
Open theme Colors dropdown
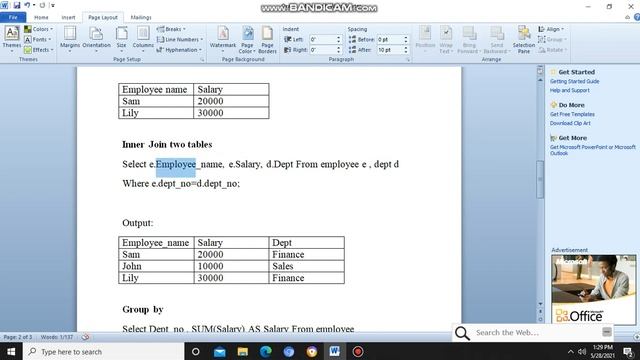[38, 29]
